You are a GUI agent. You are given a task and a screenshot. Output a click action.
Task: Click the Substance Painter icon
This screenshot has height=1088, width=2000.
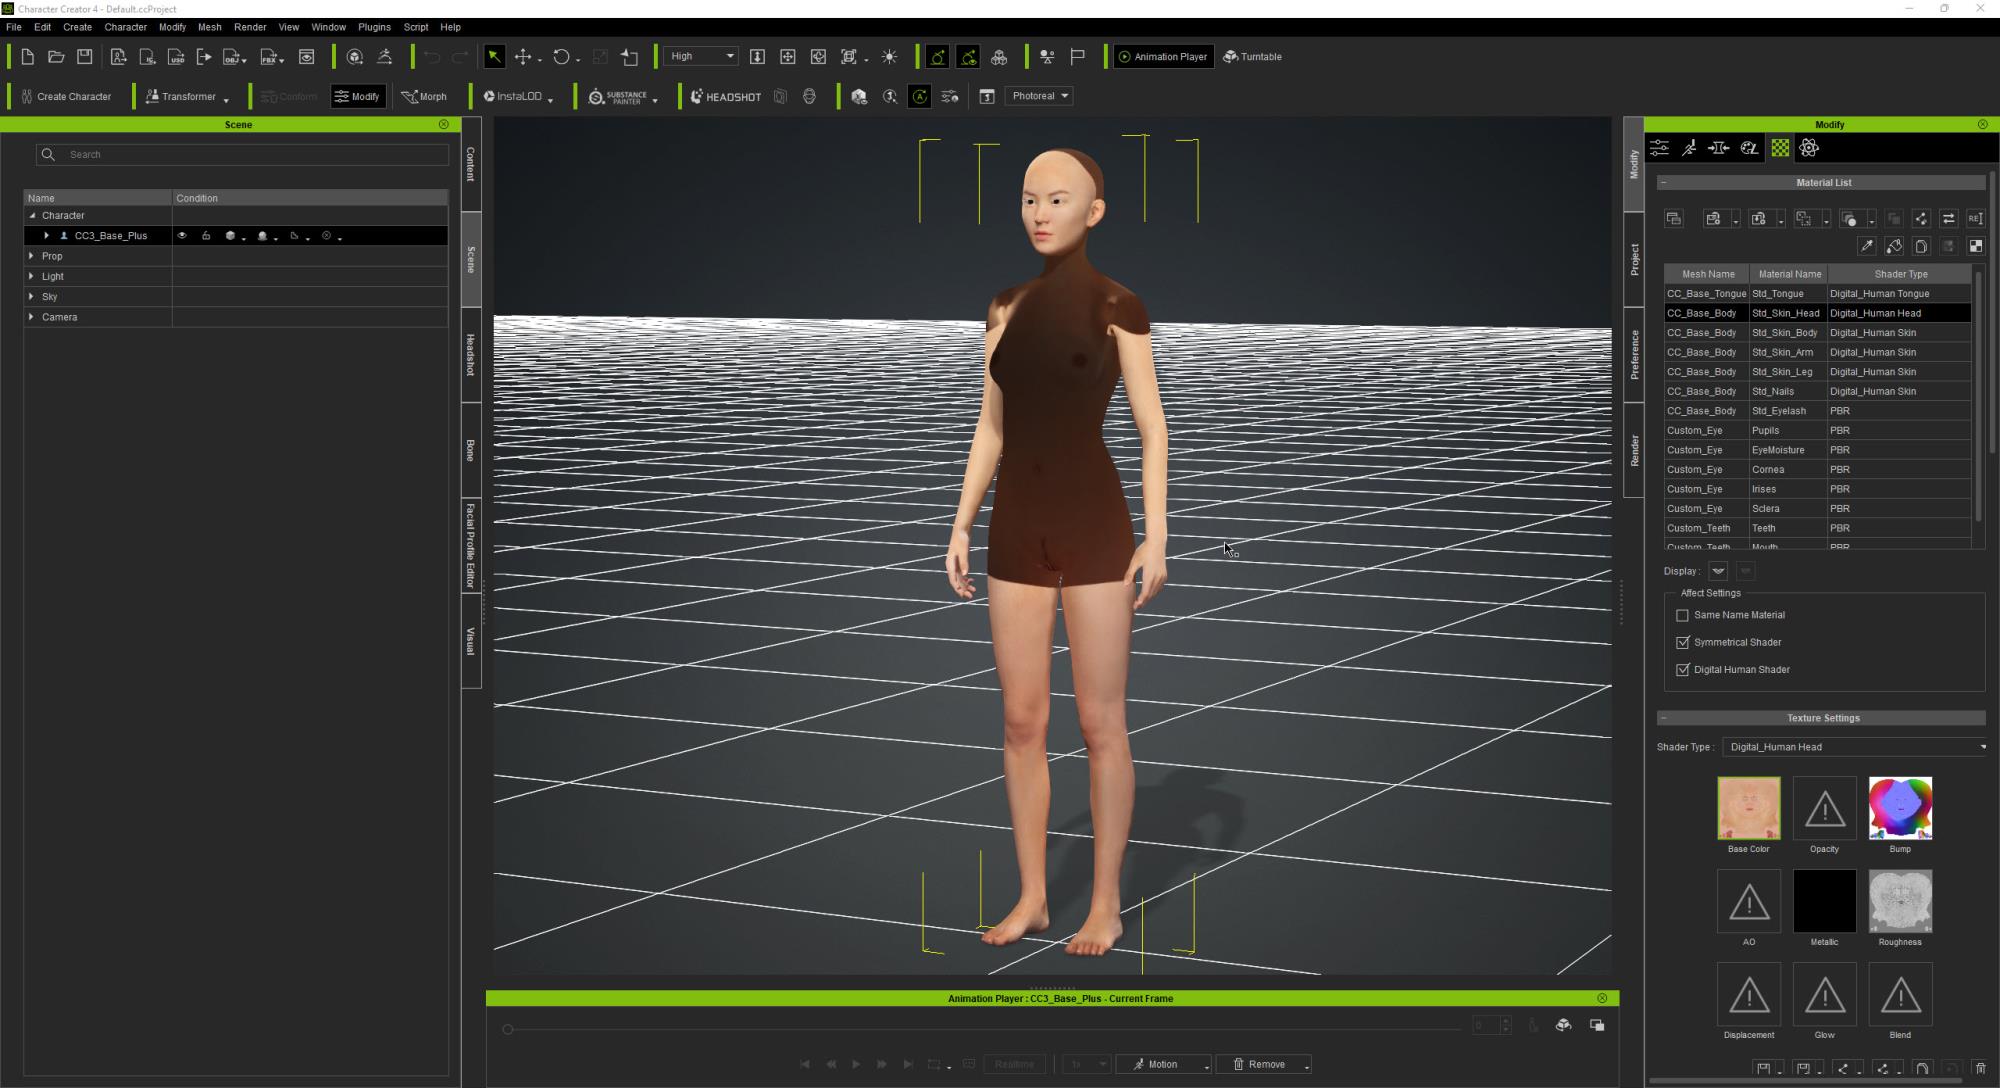pyautogui.click(x=619, y=97)
